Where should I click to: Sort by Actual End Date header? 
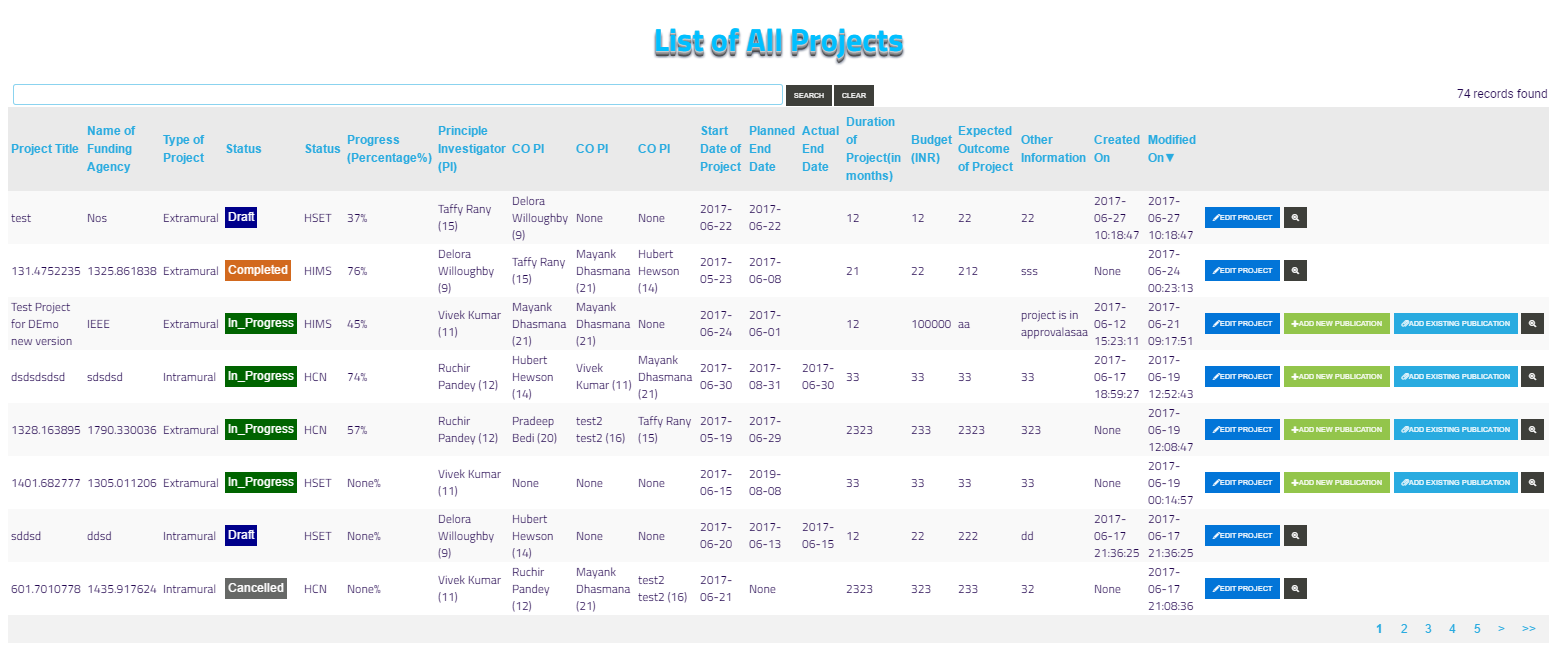pyautogui.click(x=820, y=149)
